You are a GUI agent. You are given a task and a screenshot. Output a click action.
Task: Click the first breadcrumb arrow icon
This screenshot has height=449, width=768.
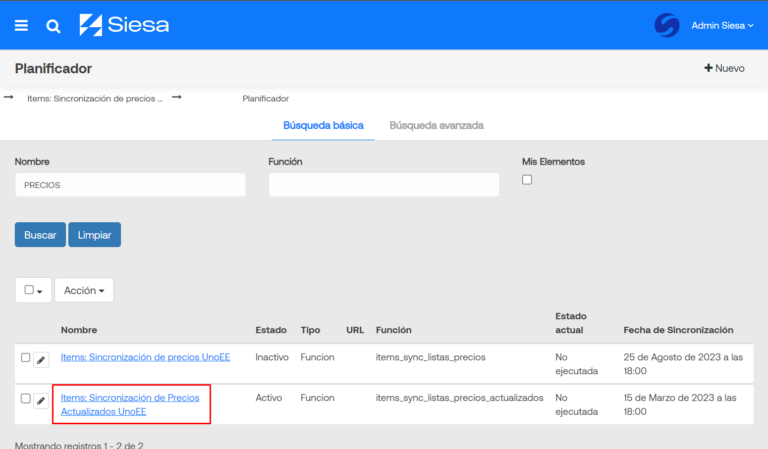click(9, 98)
